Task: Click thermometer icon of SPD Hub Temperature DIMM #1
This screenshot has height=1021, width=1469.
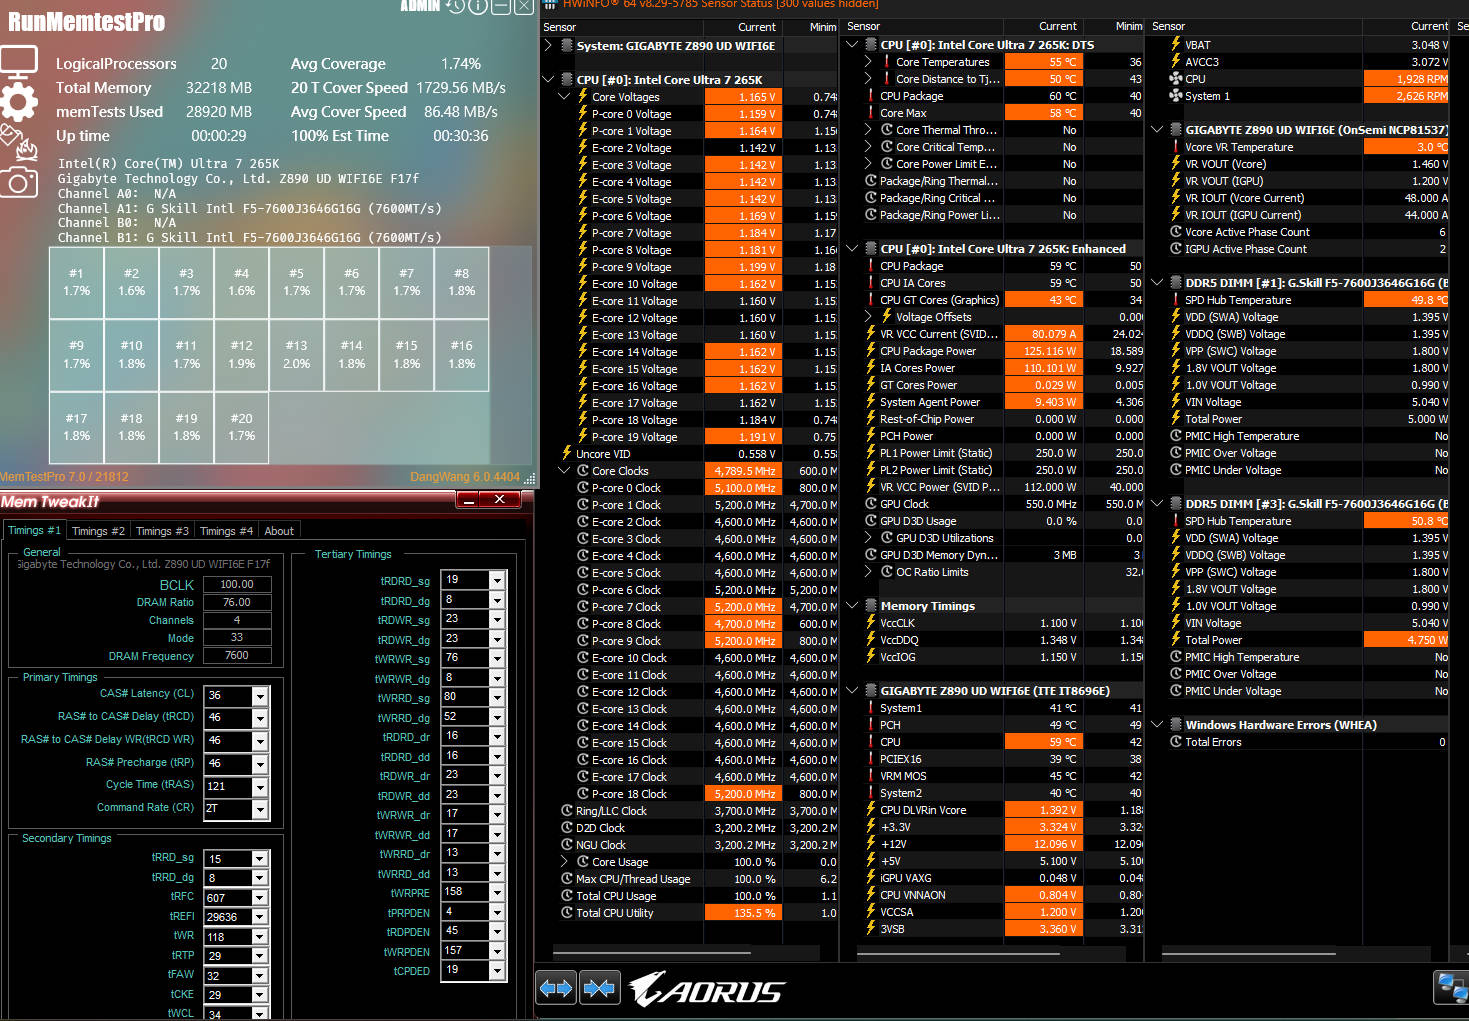Action: coord(1176,300)
